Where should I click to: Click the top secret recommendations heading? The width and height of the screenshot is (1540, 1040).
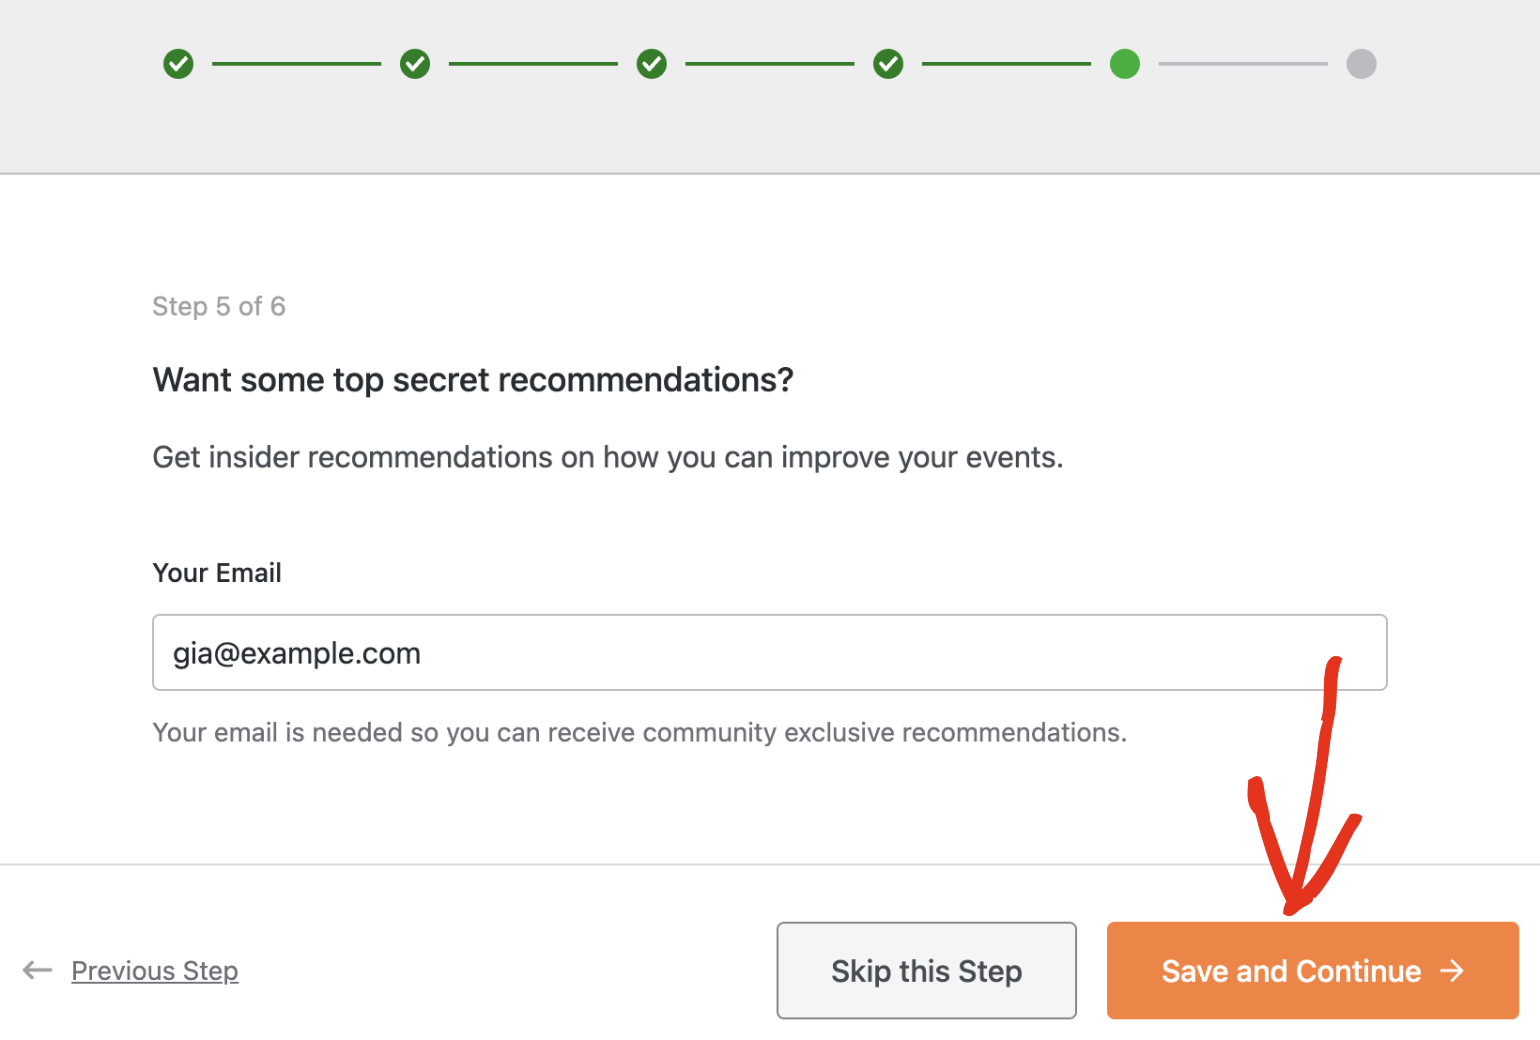click(x=473, y=380)
